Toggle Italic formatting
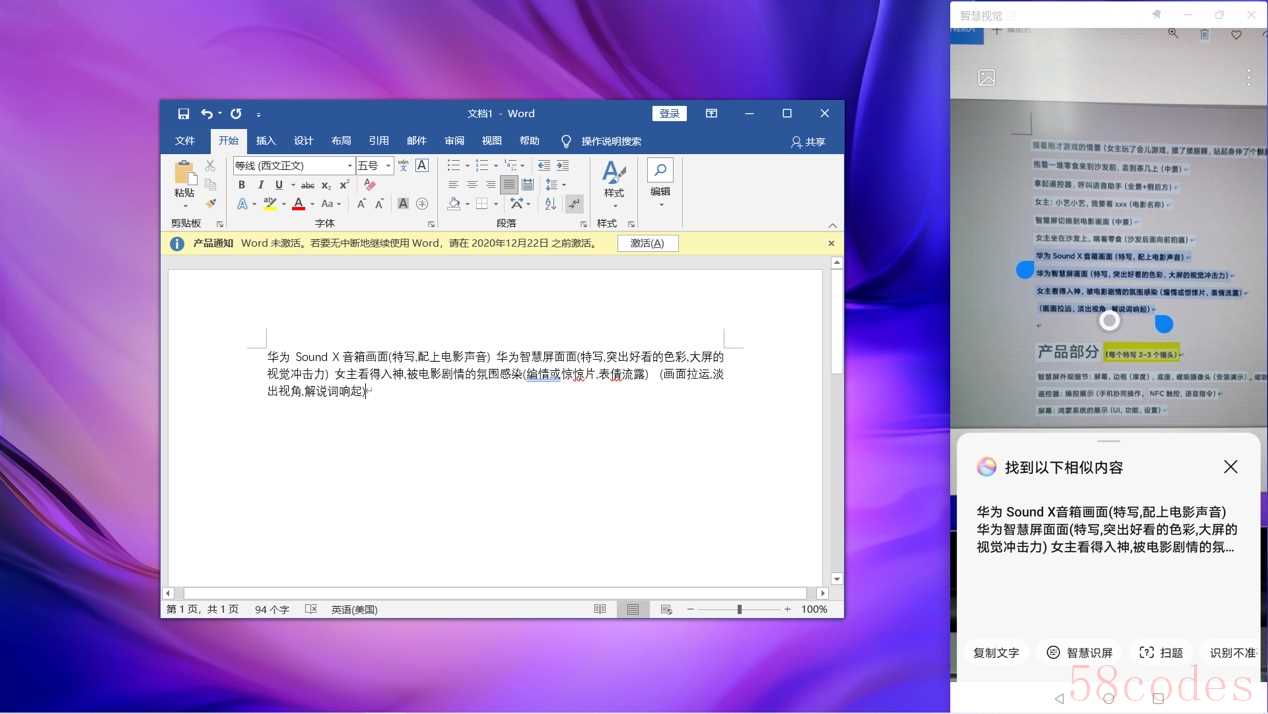 click(x=260, y=185)
